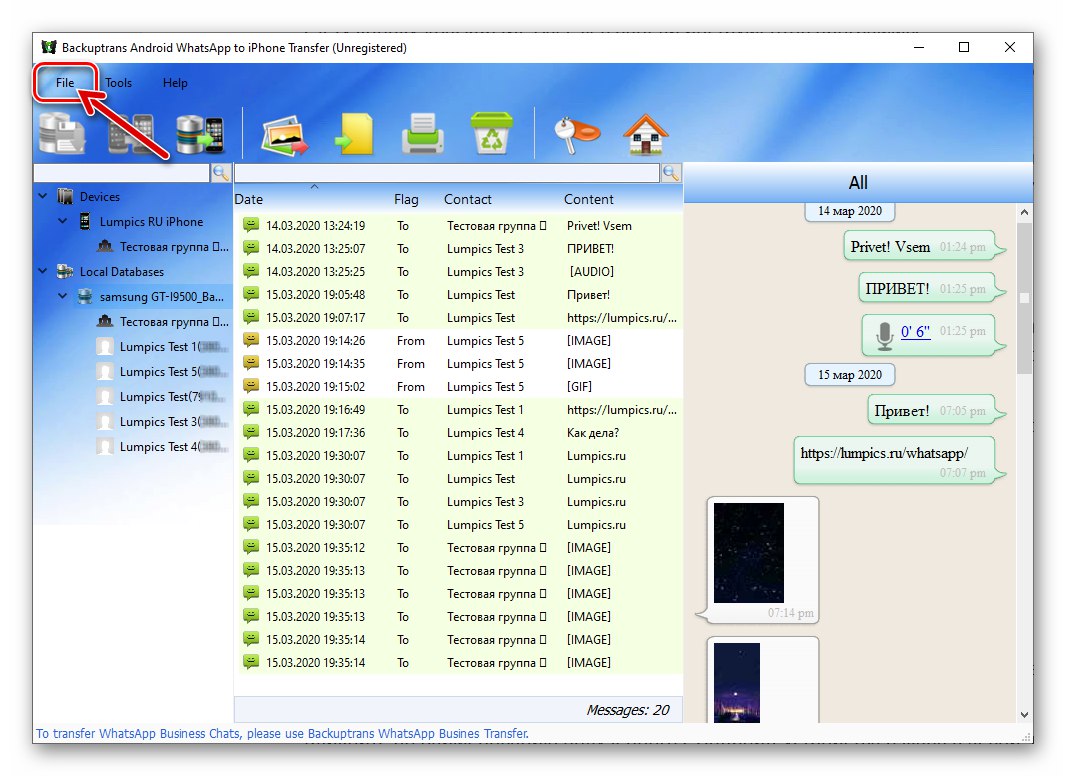
Task: Click the https://lumpics.ru/whatsapp/ chat bubble
Action: coord(899,460)
